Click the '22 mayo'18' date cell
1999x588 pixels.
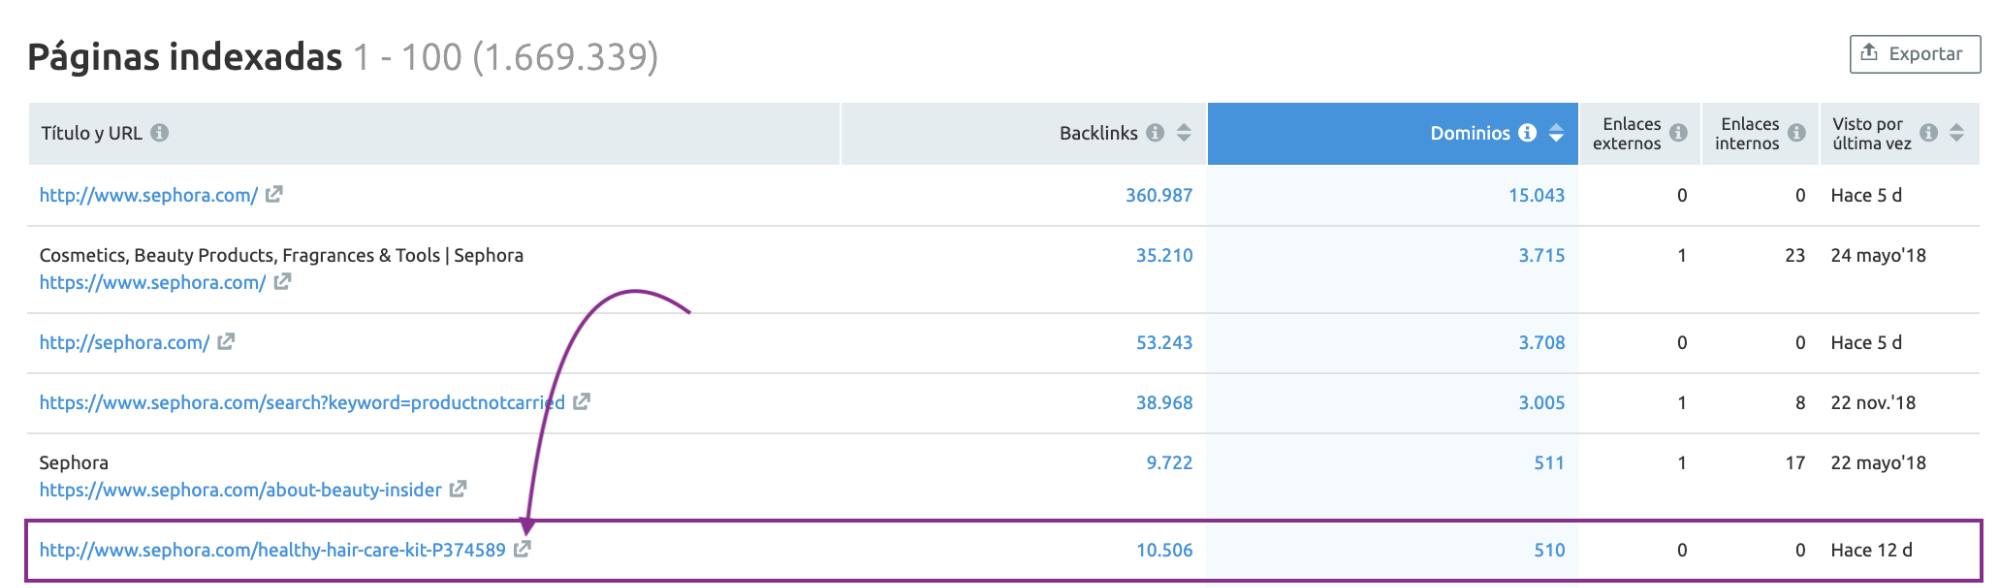coord(1878,462)
